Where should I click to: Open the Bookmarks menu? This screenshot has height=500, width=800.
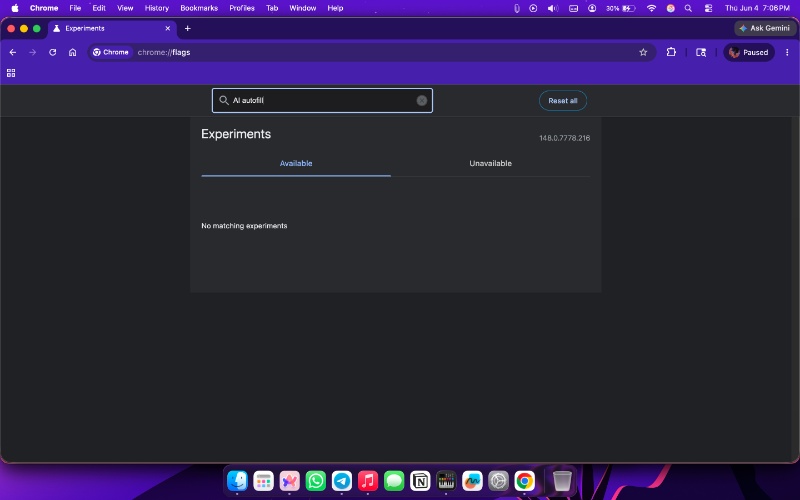pyautogui.click(x=199, y=8)
